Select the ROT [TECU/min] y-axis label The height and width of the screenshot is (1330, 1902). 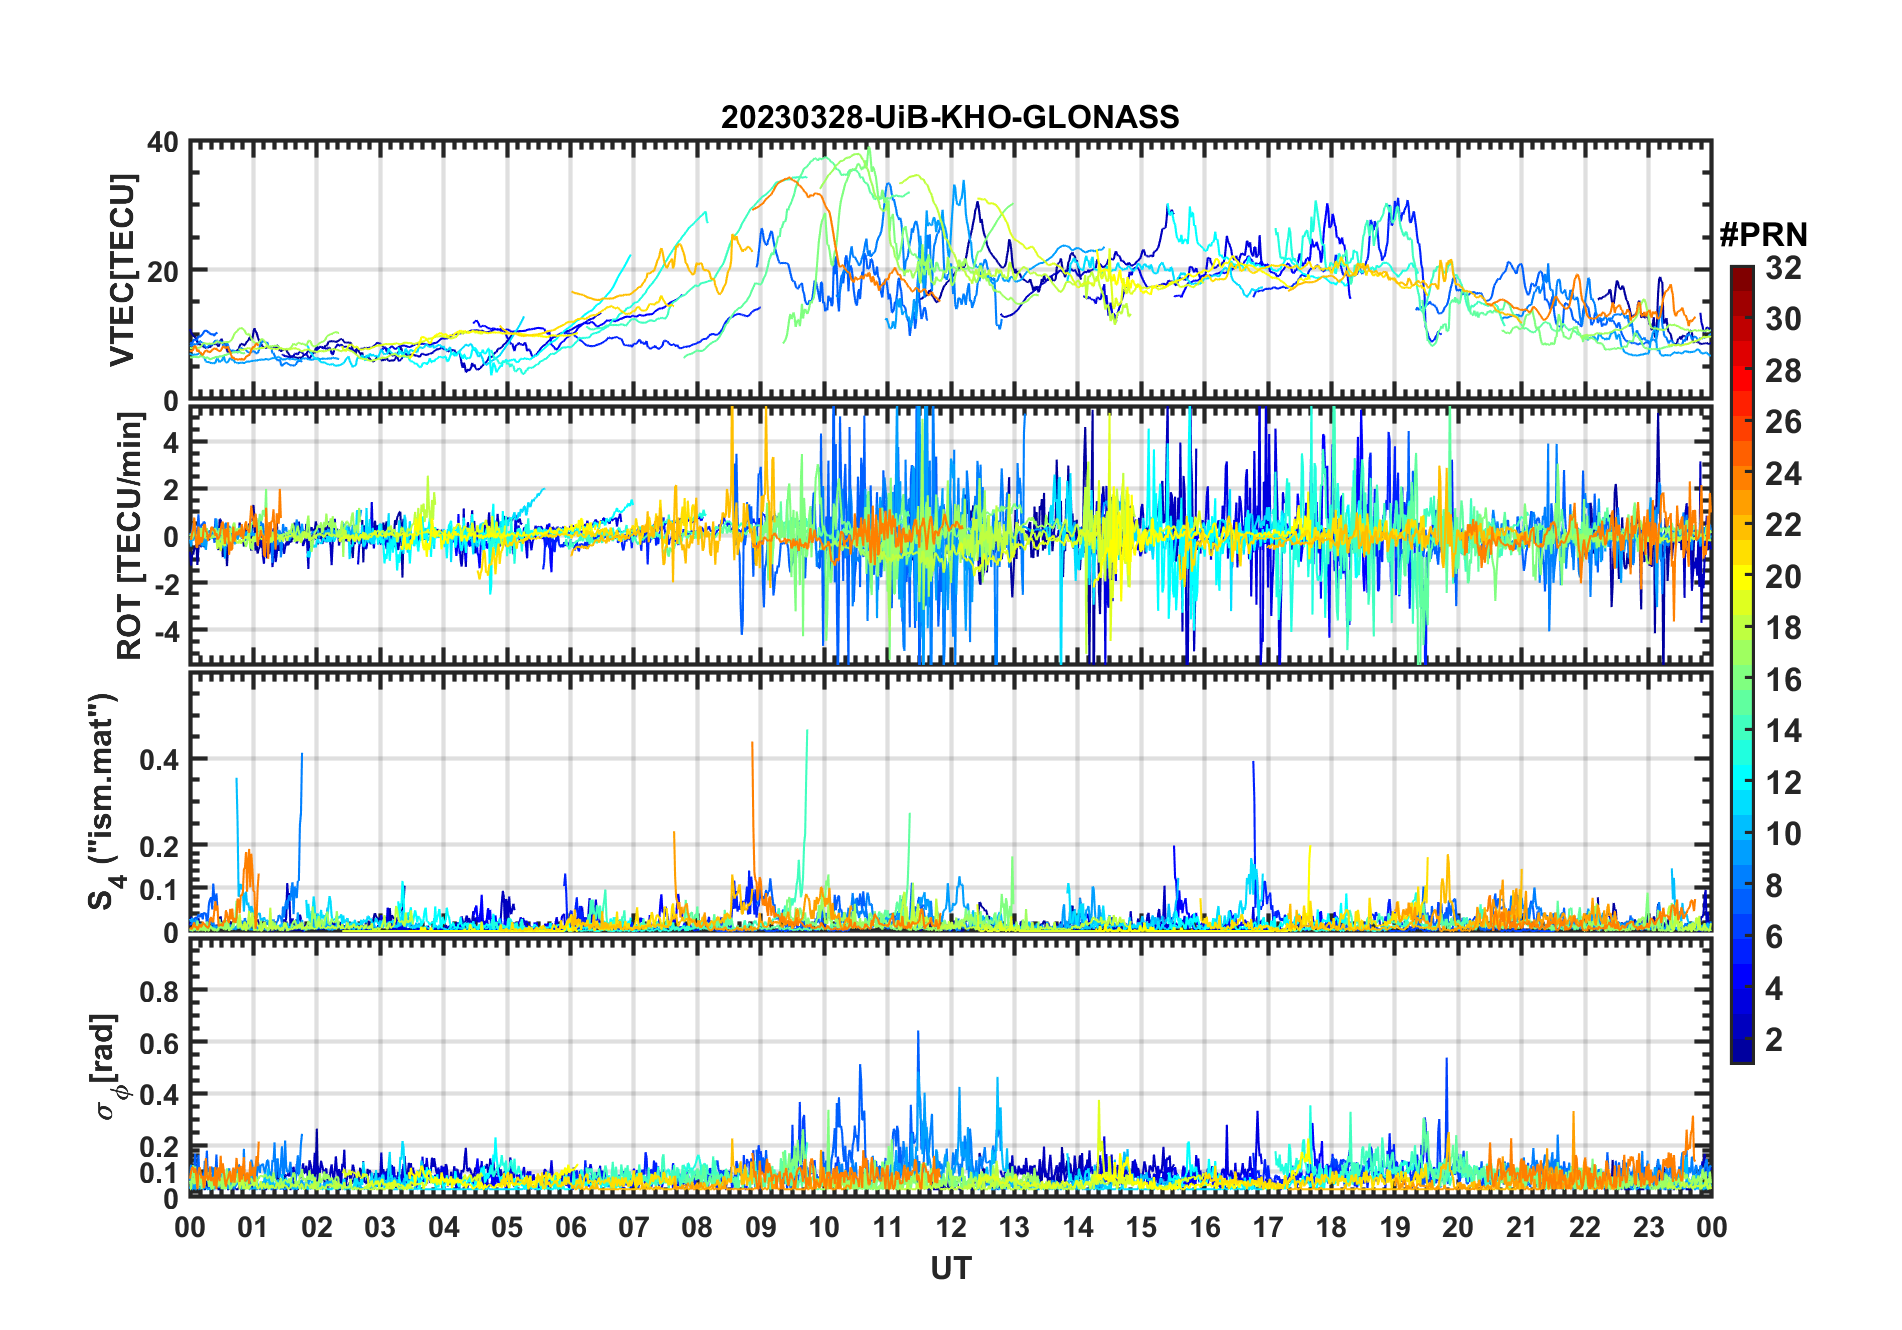click(130, 536)
